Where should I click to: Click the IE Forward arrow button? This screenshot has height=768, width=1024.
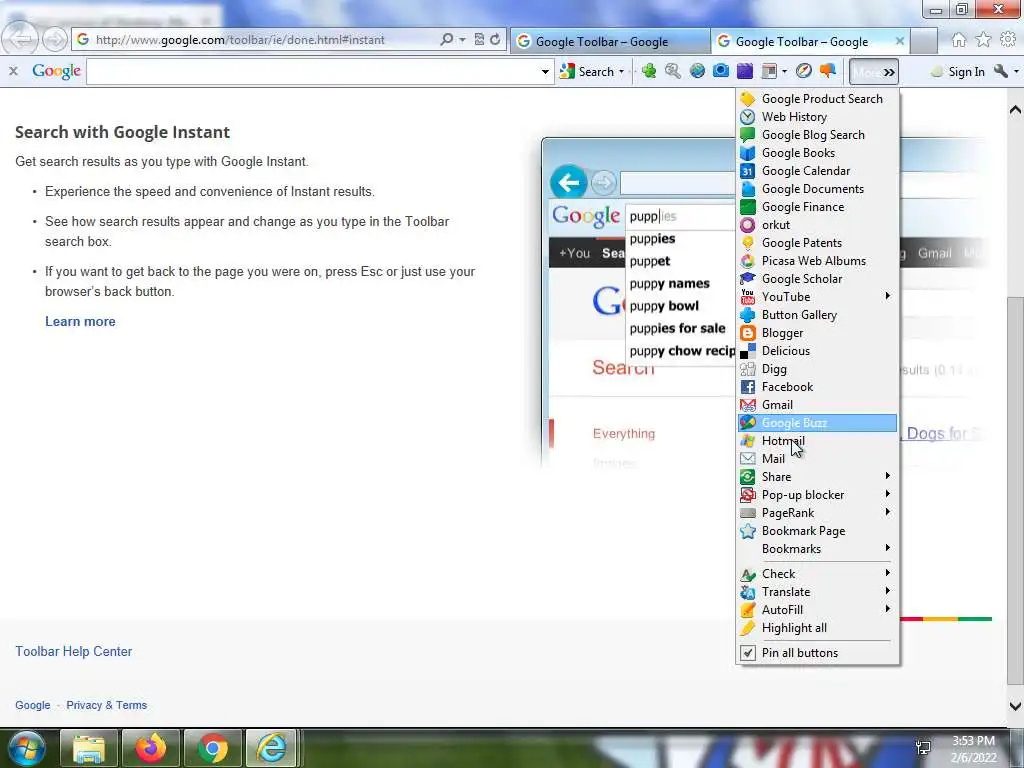click(55, 40)
